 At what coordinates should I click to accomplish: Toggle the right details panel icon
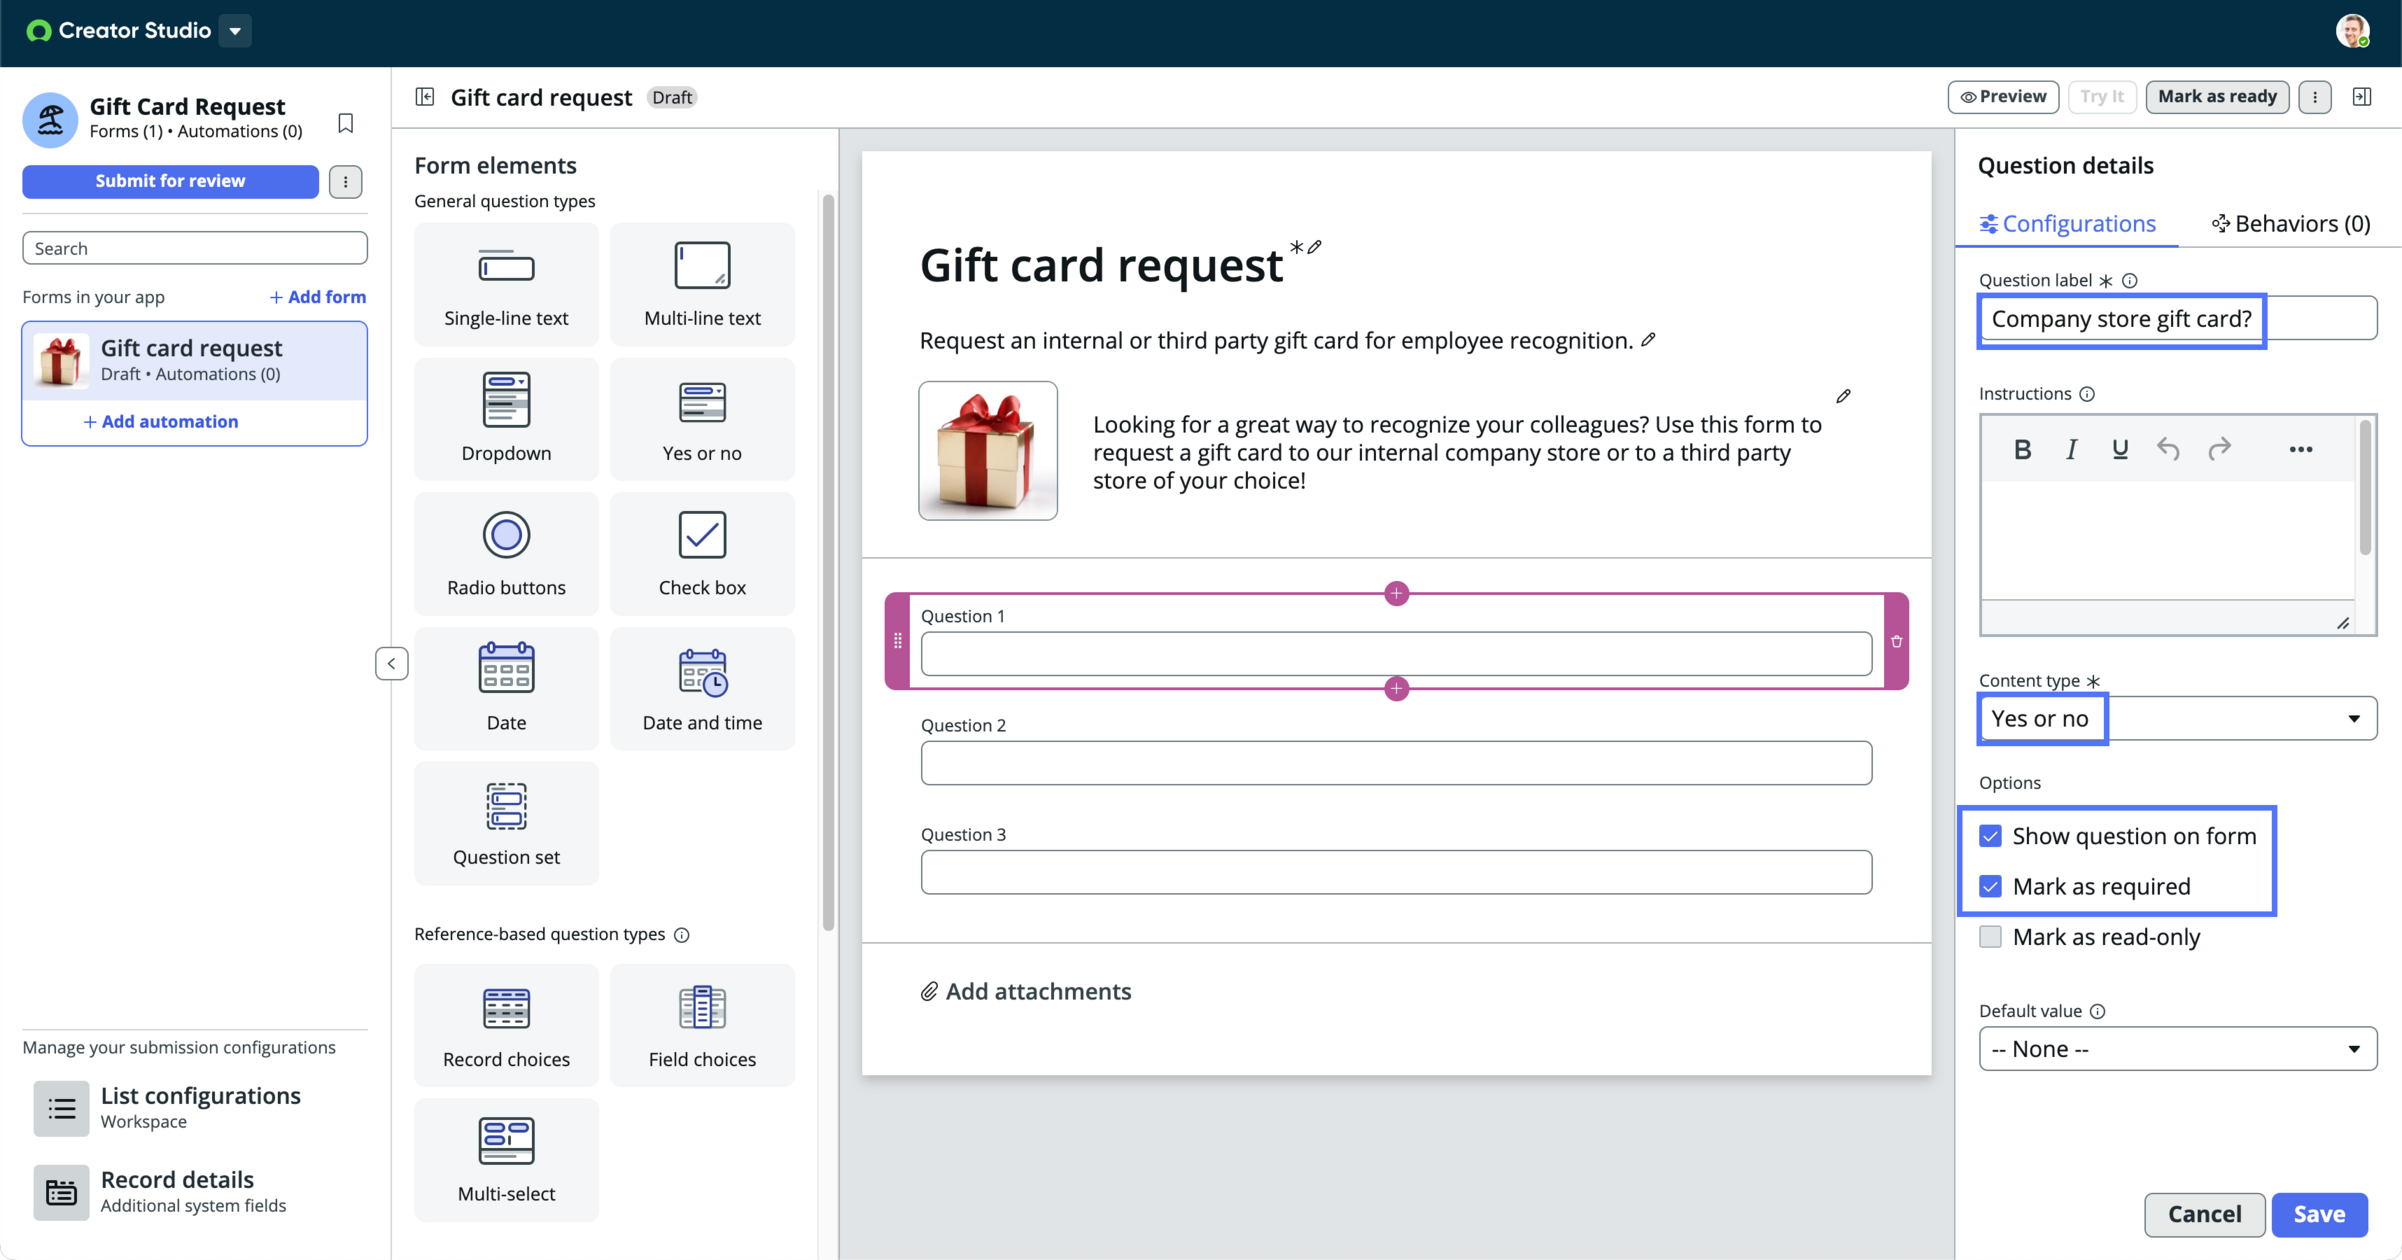pos(2362,97)
